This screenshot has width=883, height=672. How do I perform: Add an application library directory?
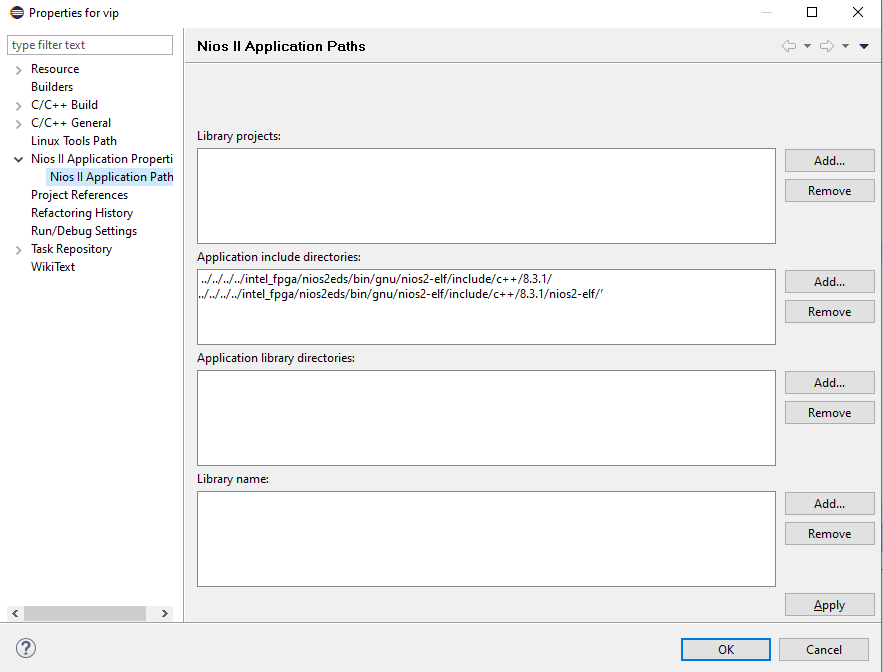[830, 383]
